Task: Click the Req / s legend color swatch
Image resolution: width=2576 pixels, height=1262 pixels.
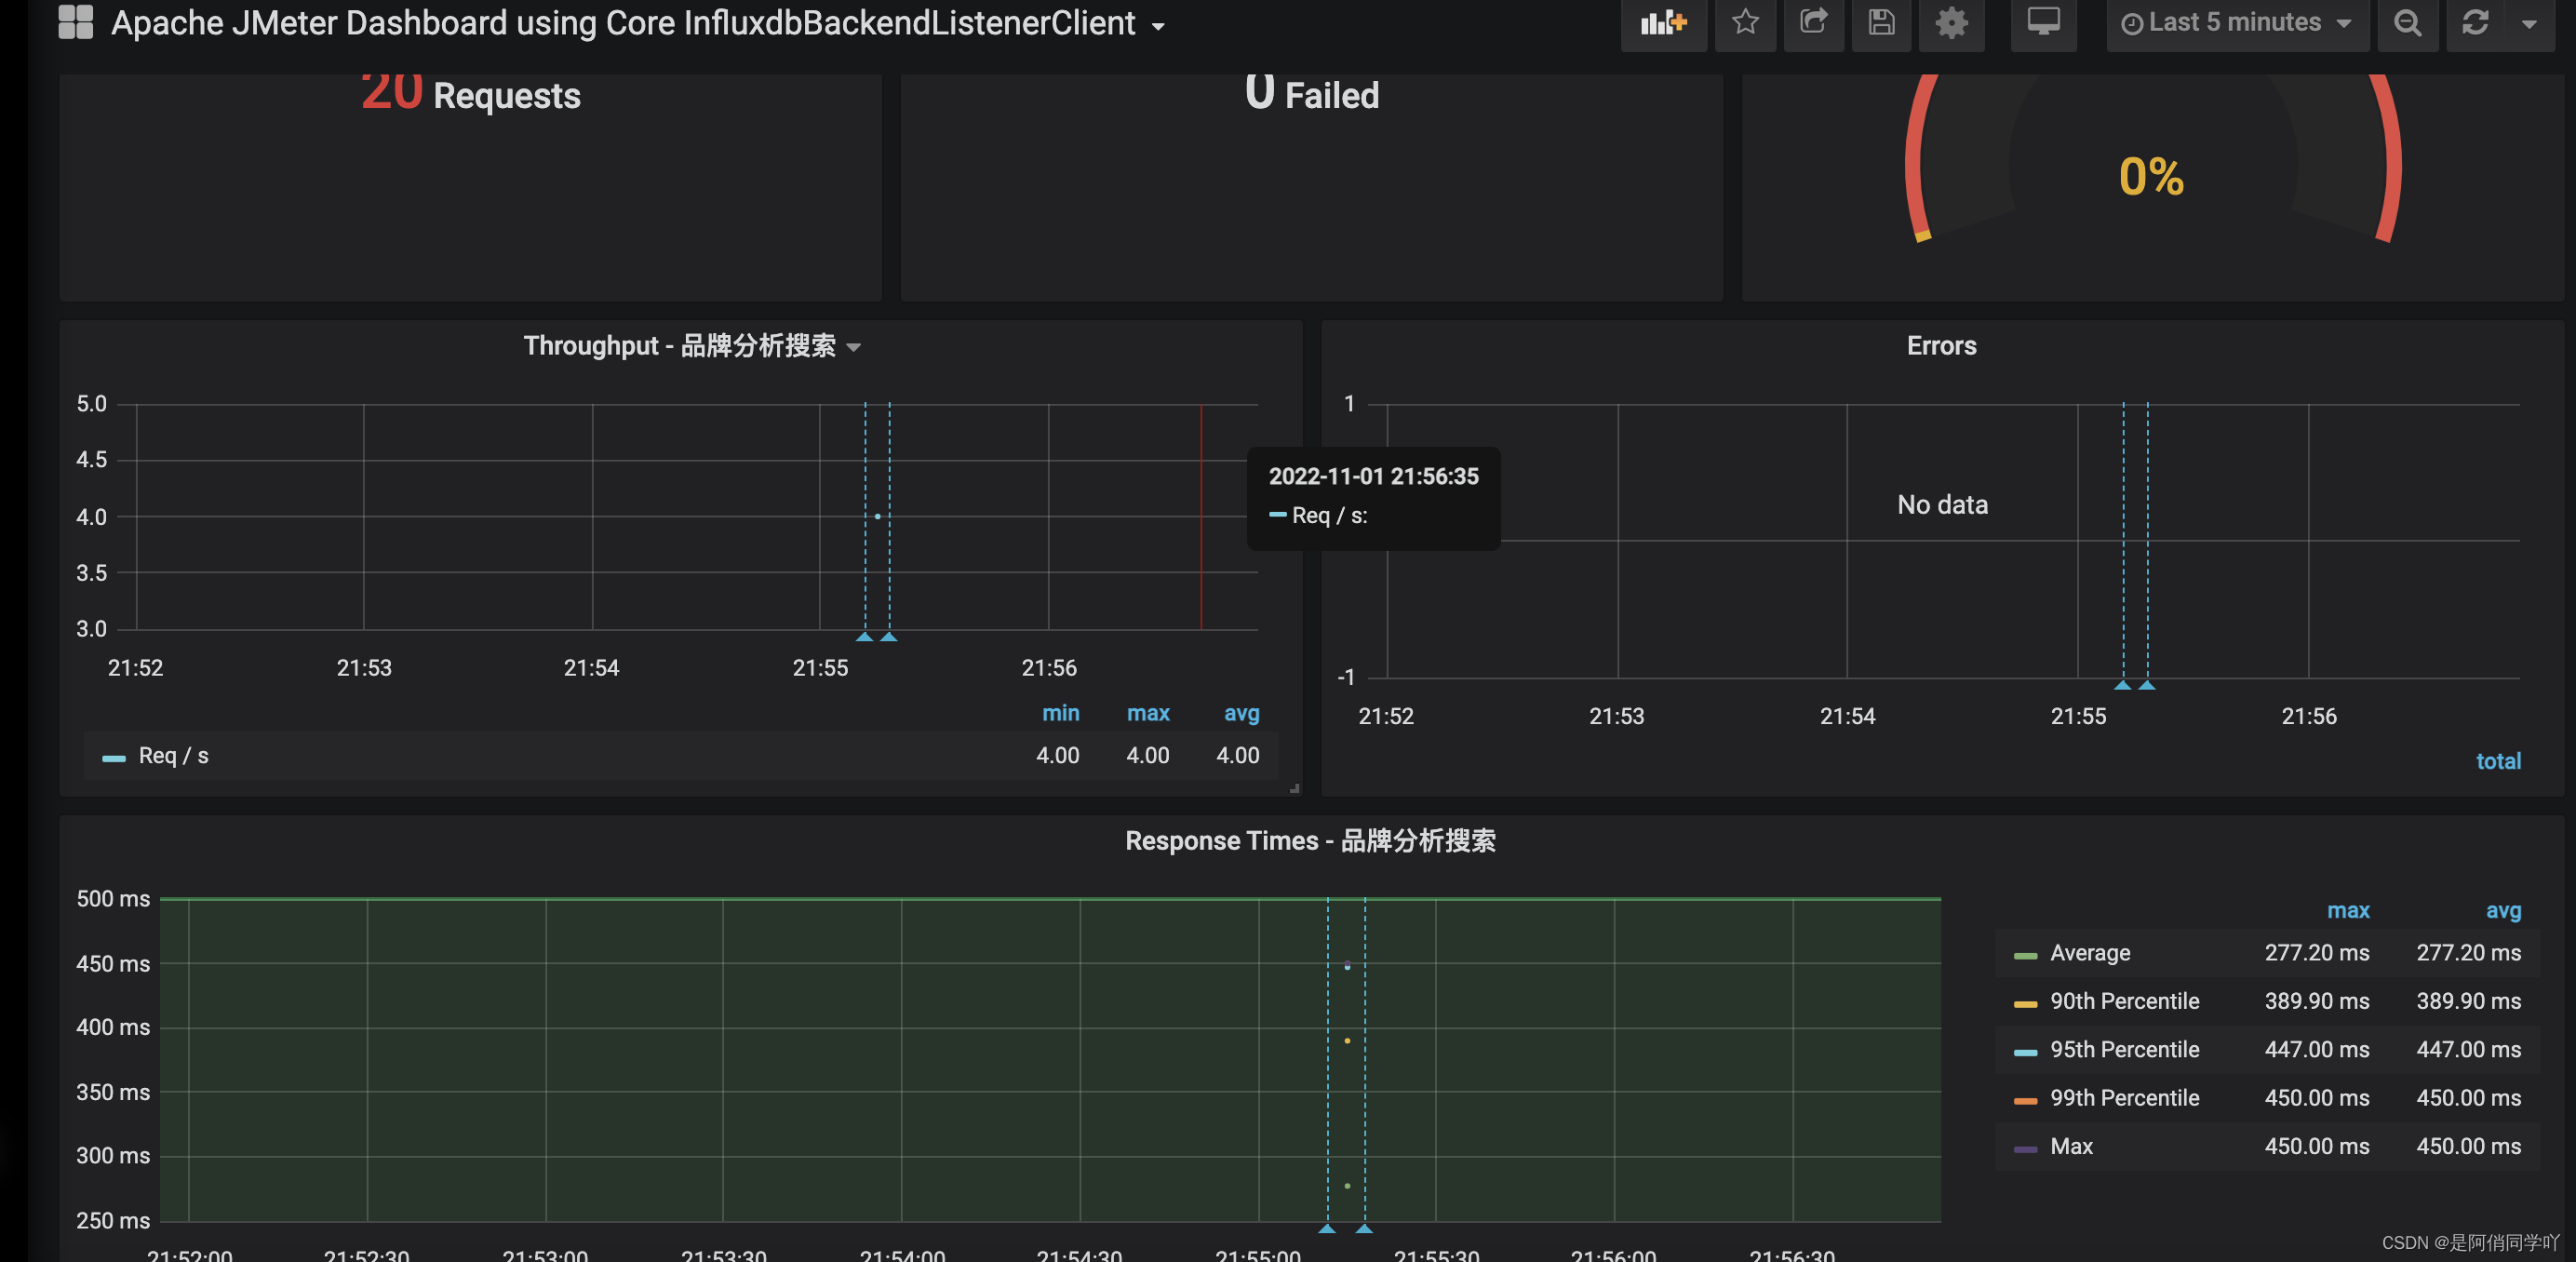Action: tap(114, 758)
